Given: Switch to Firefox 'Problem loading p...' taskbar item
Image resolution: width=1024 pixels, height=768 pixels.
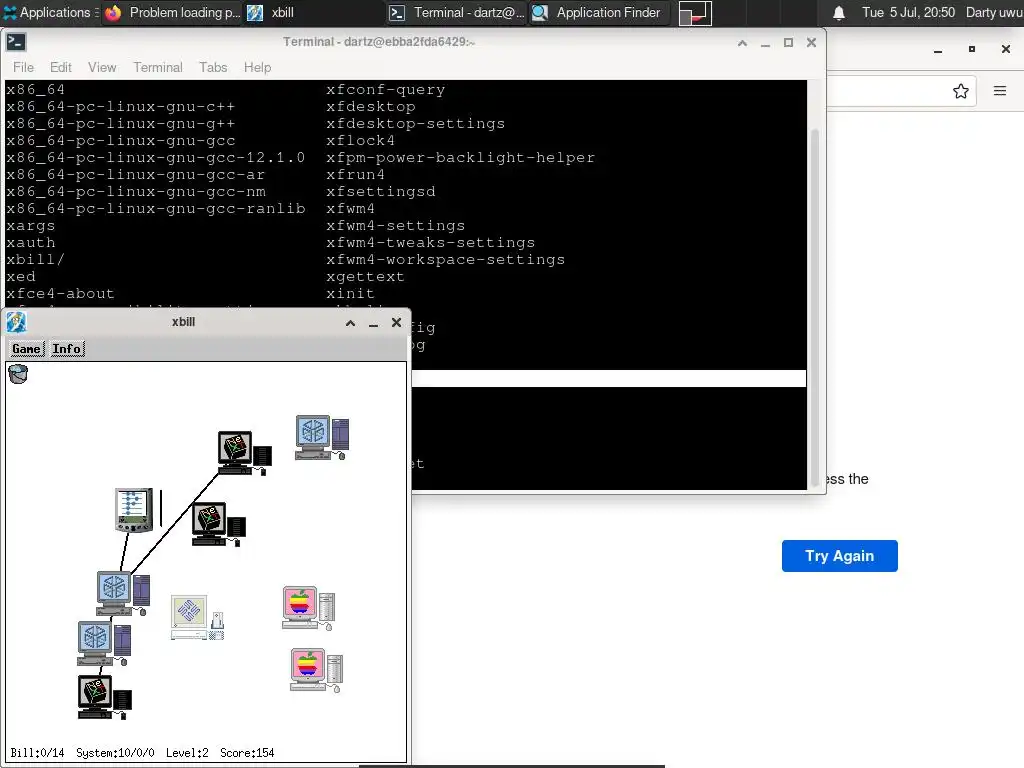Looking at the screenshot, I should tap(173, 12).
